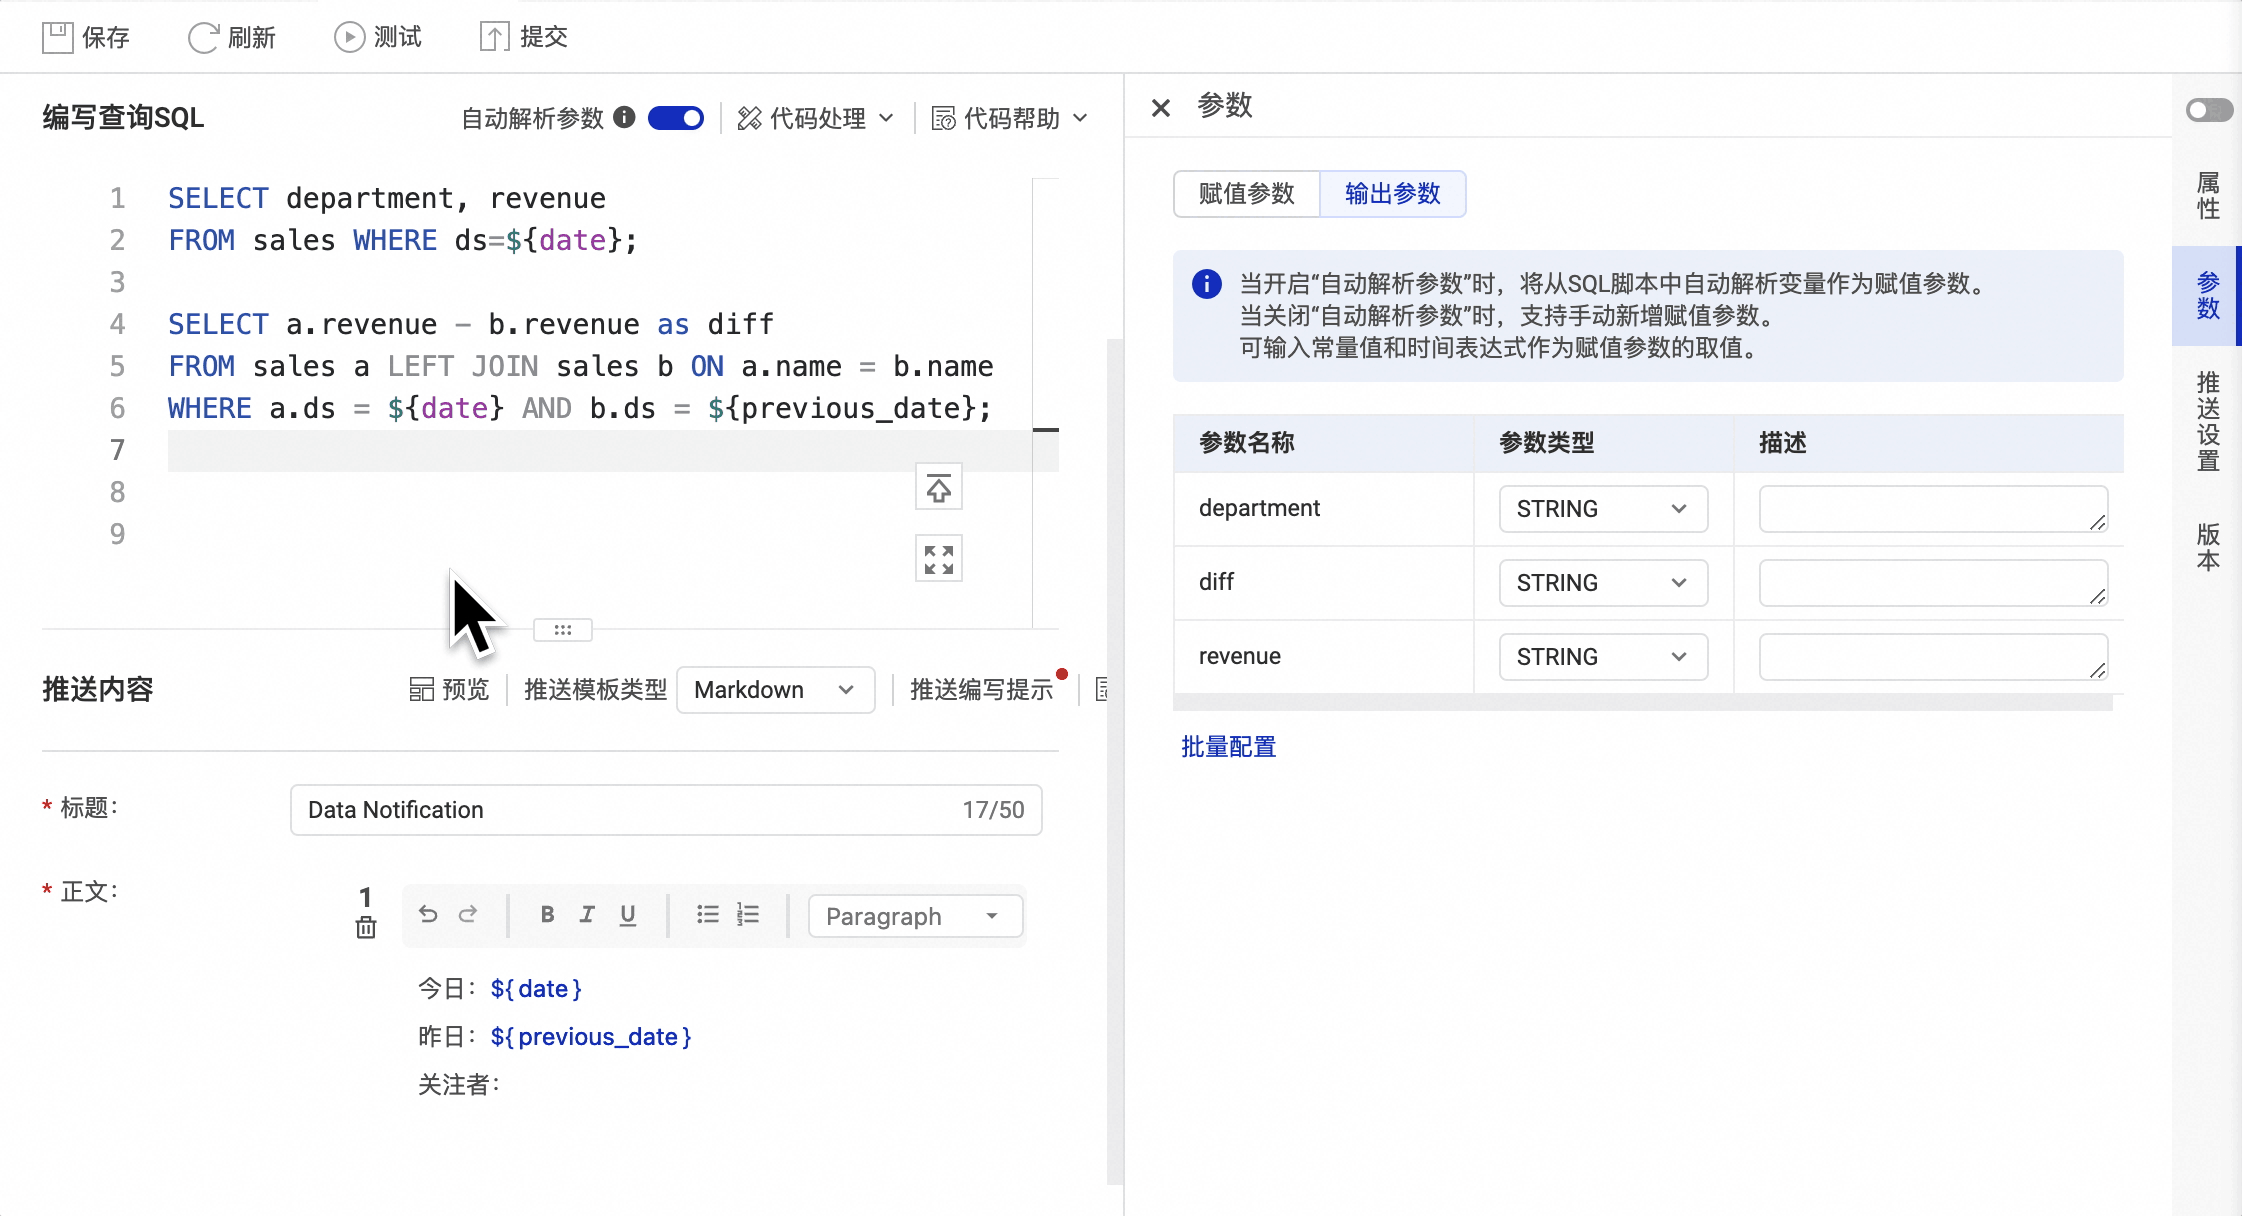Click the ${previous_date} variable link
The width and height of the screenshot is (2242, 1216).
tap(592, 1036)
